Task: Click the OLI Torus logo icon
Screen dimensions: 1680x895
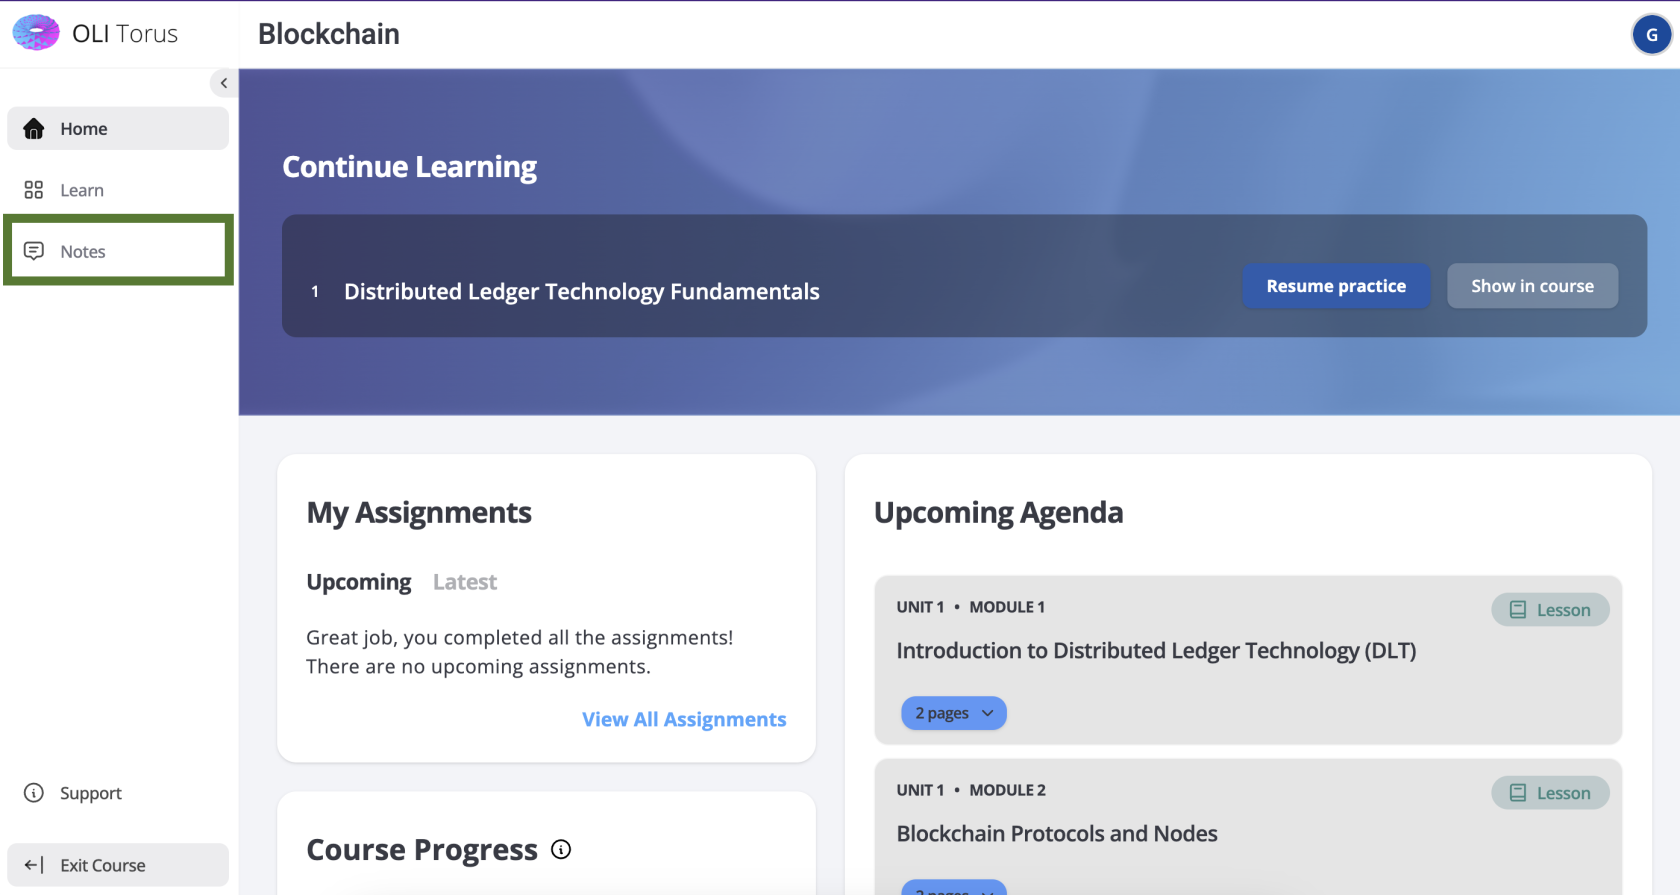Action: pos(36,33)
